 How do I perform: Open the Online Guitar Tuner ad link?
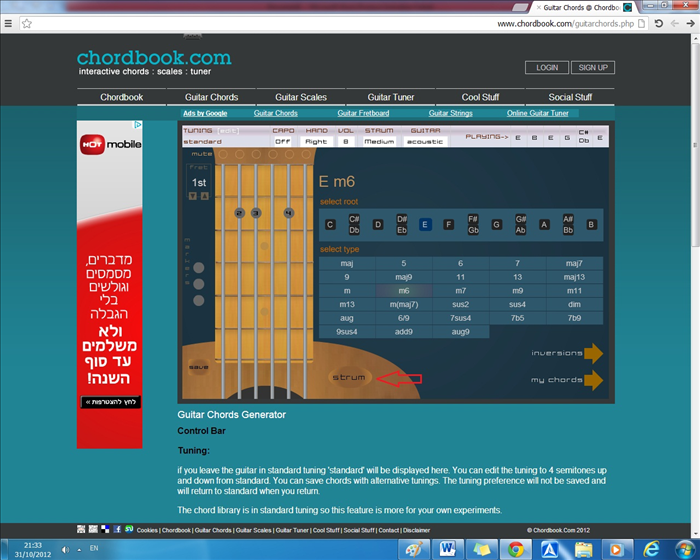coord(538,113)
